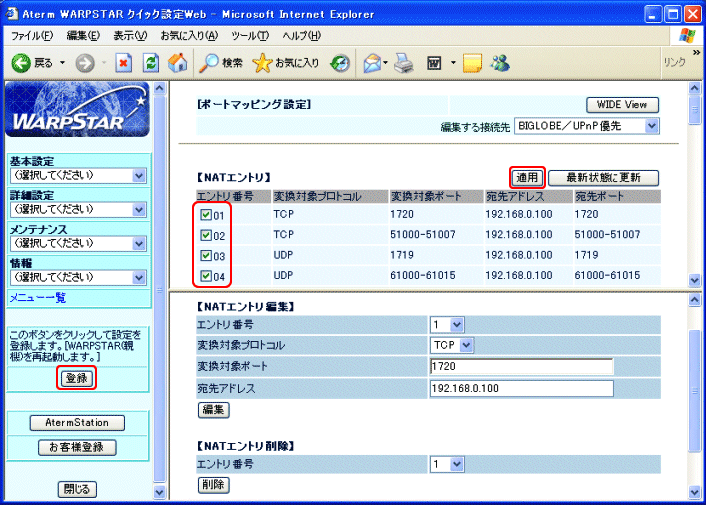The height and width of the screenshot is (505, 706).
Task: Click the 適用 apply button
Action: click(527, 177)
